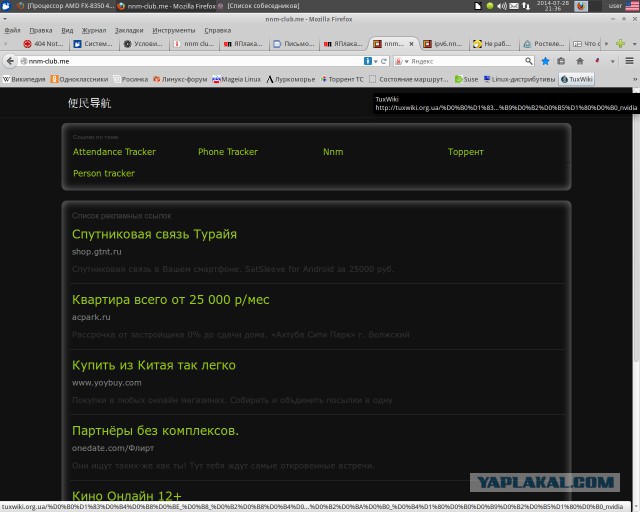The height and width of the screenshot is (512, 640).
Task: Open the Suse bookmark
Action: (467, 79)
